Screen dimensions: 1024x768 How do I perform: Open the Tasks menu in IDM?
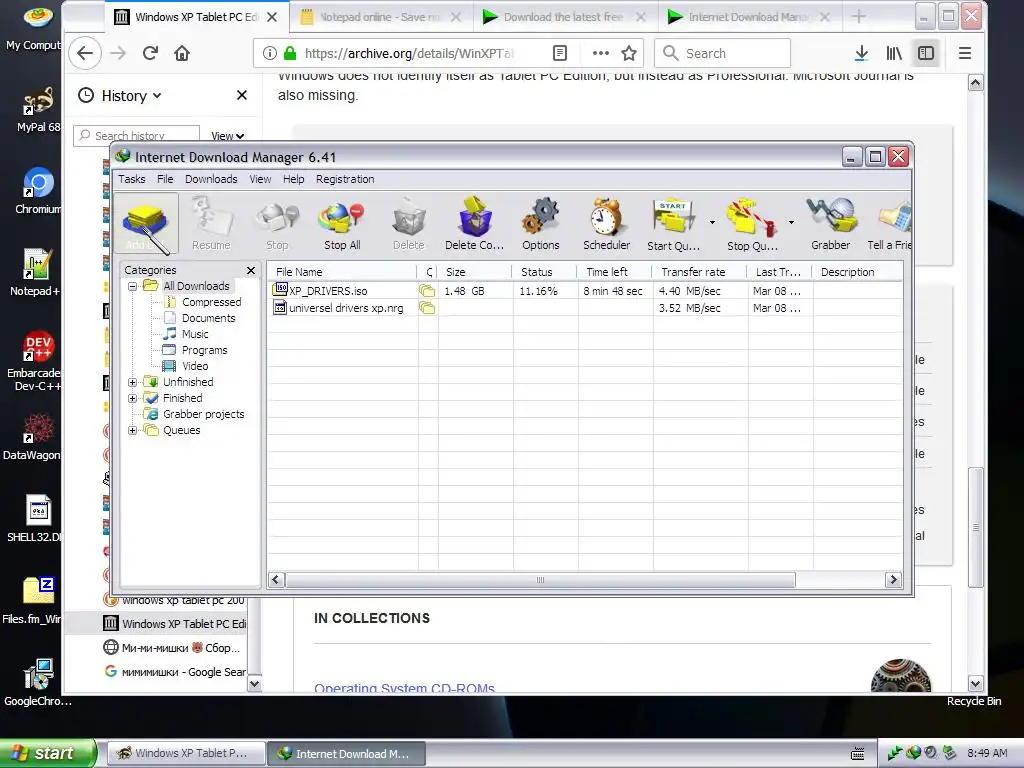[131, 179]
